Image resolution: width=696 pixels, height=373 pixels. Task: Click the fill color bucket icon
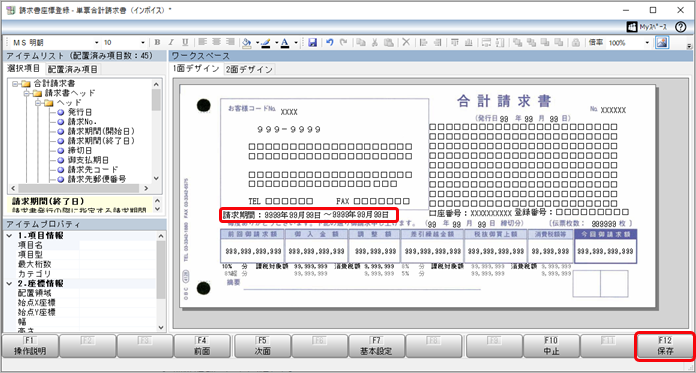[247, 43]
